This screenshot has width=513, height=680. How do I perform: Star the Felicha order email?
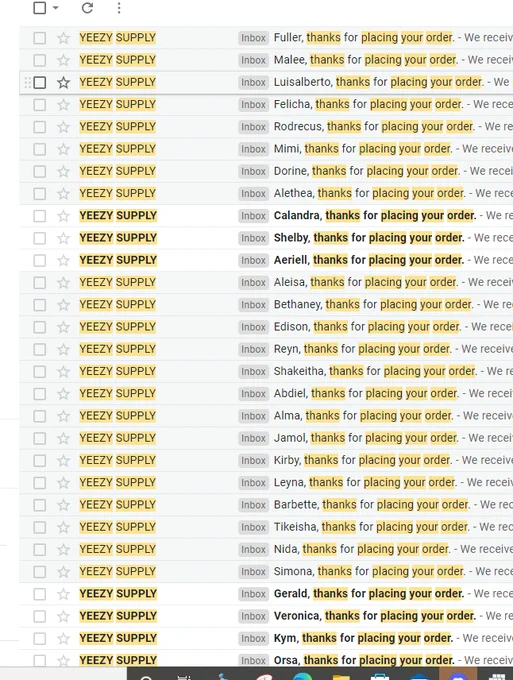[63, 105]
